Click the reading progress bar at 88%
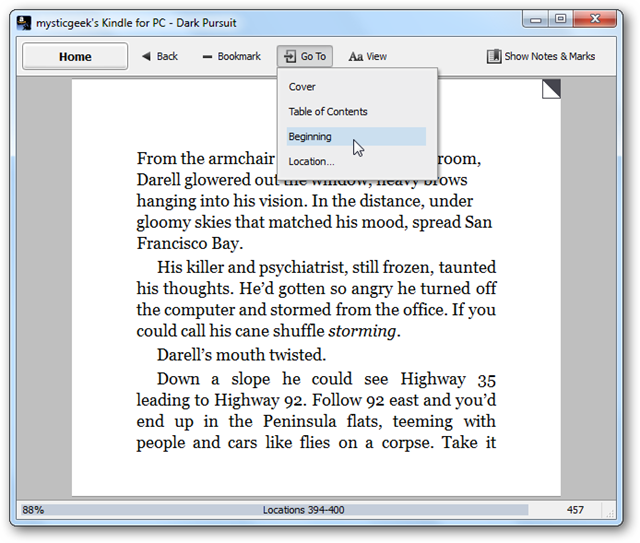Screen dimensions: 640x543 coord(275,510)
